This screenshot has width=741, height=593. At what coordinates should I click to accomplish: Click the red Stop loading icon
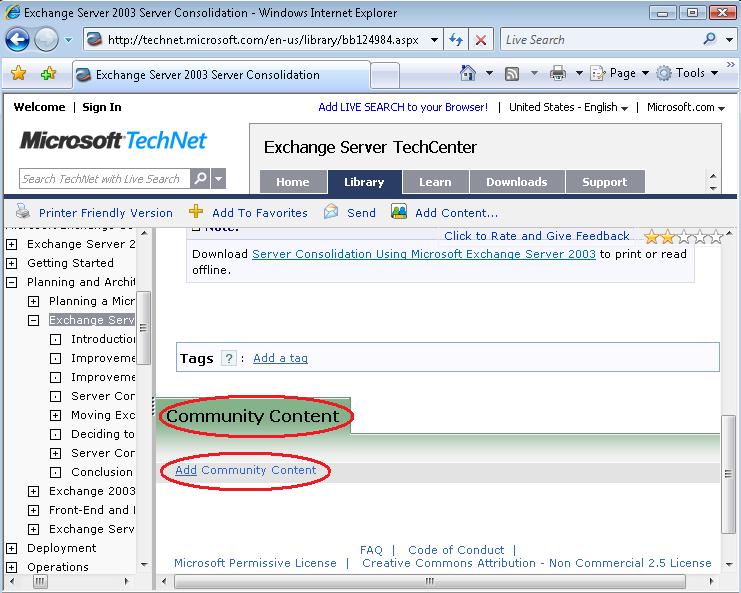click(481, 40)
